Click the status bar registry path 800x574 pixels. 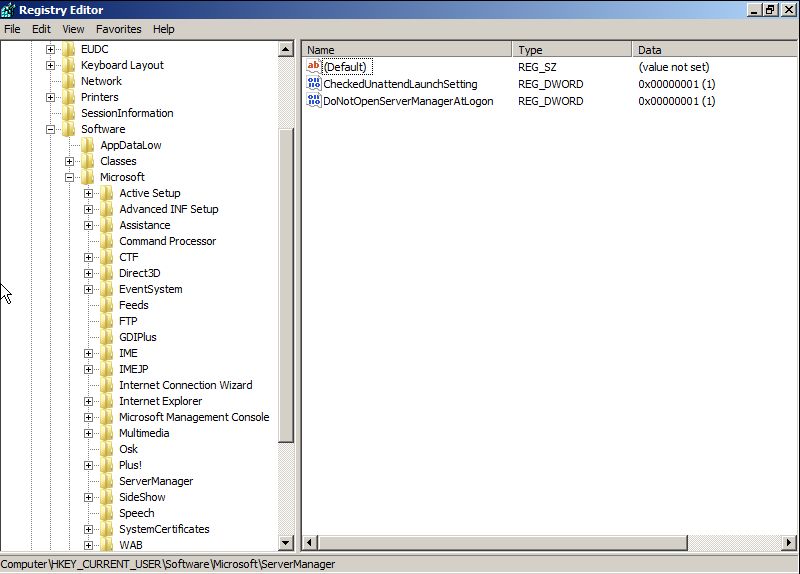pos(168,564)
